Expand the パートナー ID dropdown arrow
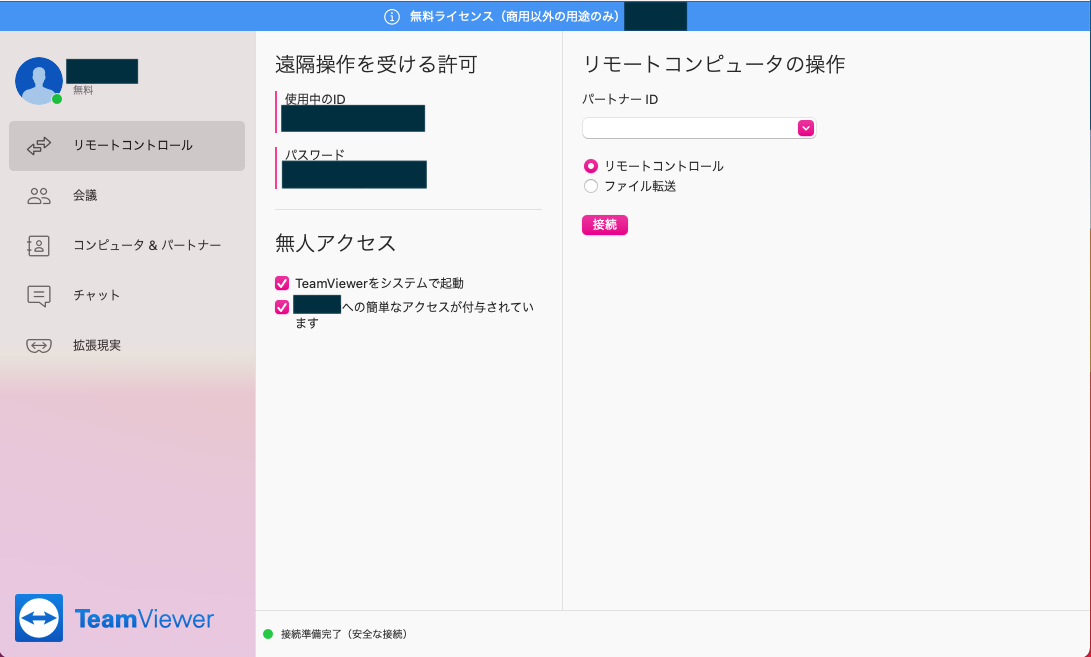Screen dimensions: 1091x657 (x=805, y=128)
